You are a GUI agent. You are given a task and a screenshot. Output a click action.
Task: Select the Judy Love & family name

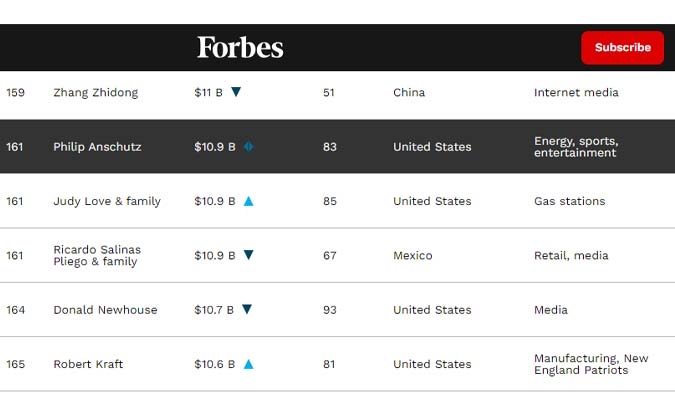tap(107, 201)
